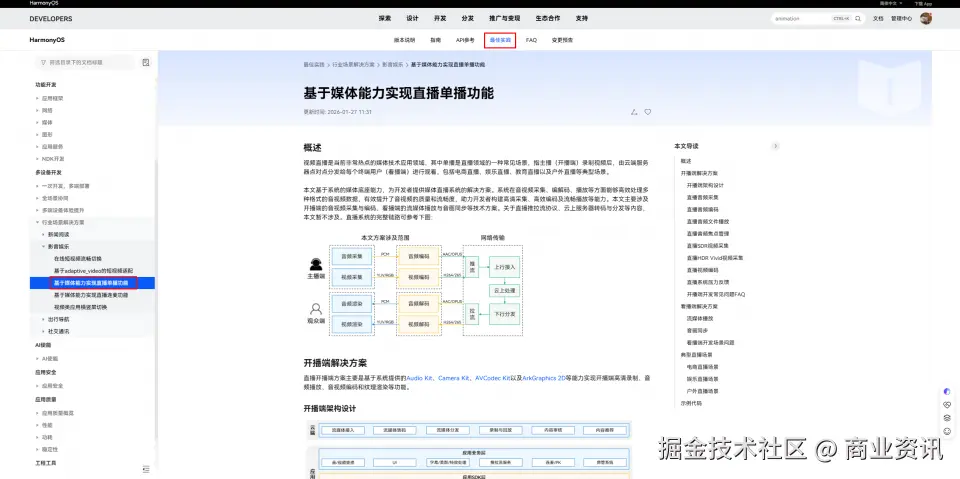
Task: Click the share icon under the title
Action: click(x=634, y=112)
